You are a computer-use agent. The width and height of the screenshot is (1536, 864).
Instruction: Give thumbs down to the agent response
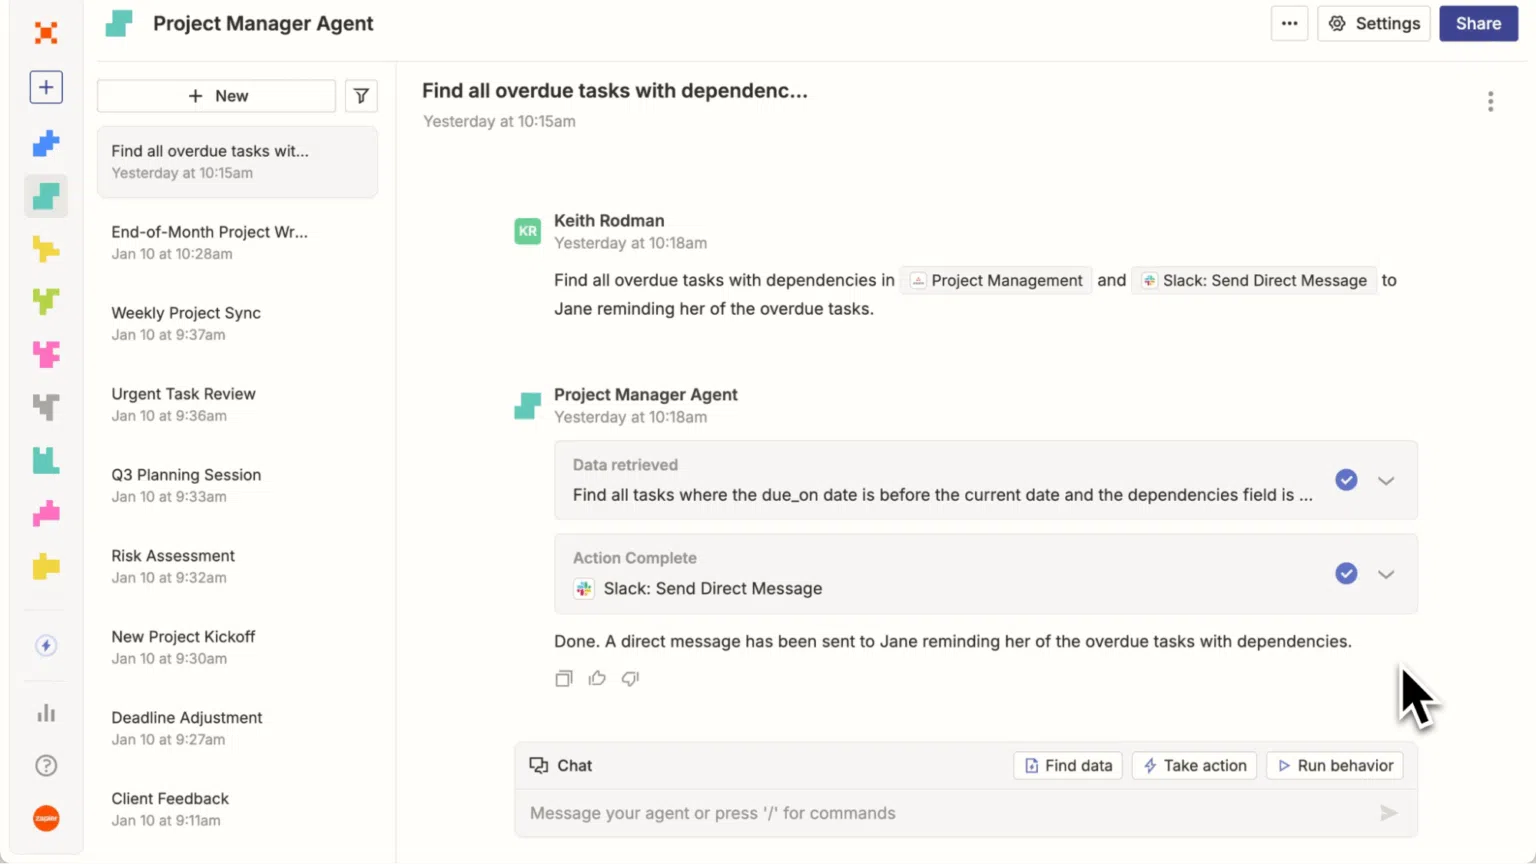(x=630, y=678)
